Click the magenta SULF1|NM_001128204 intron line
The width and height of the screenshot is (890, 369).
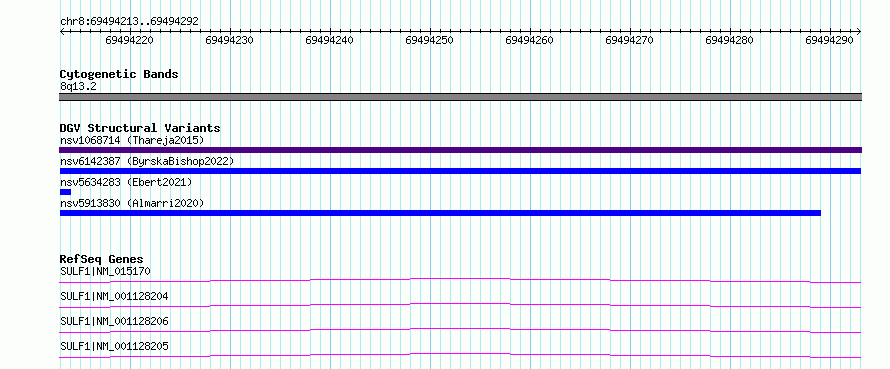(x=460, y=305)
